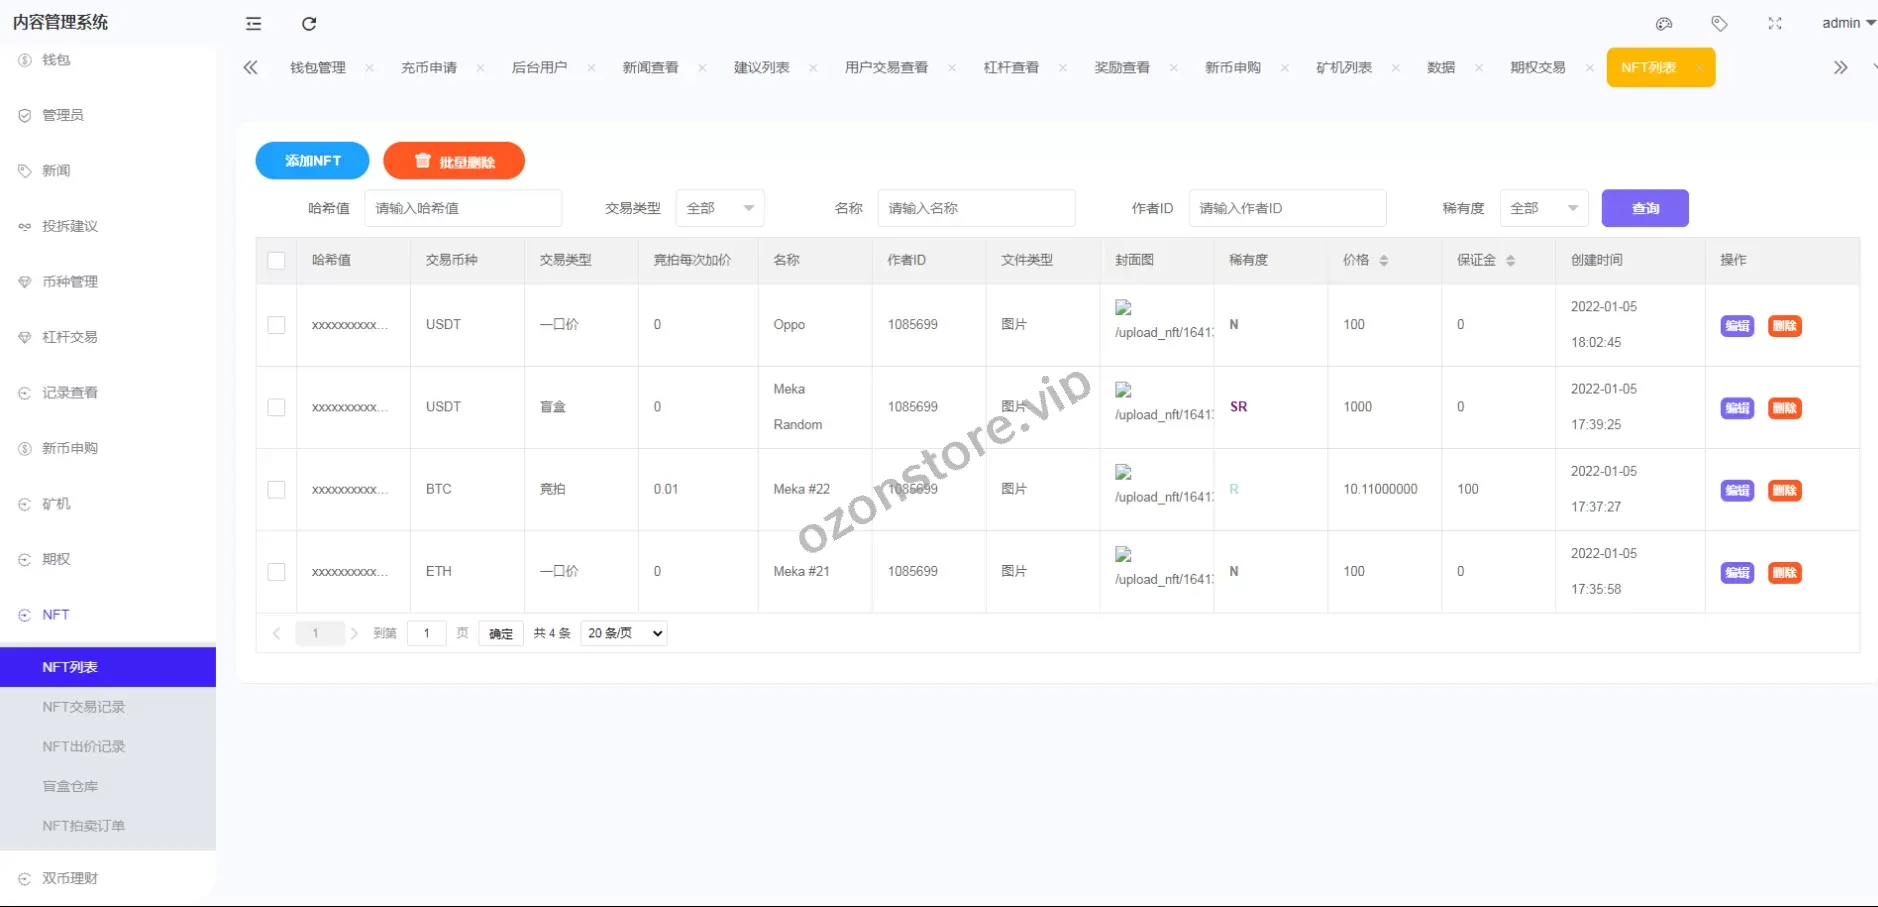This screenshot has width=1878, height=907.
Task: Tick the checkbox for Meka #22 row
Action: pos(277,490)
